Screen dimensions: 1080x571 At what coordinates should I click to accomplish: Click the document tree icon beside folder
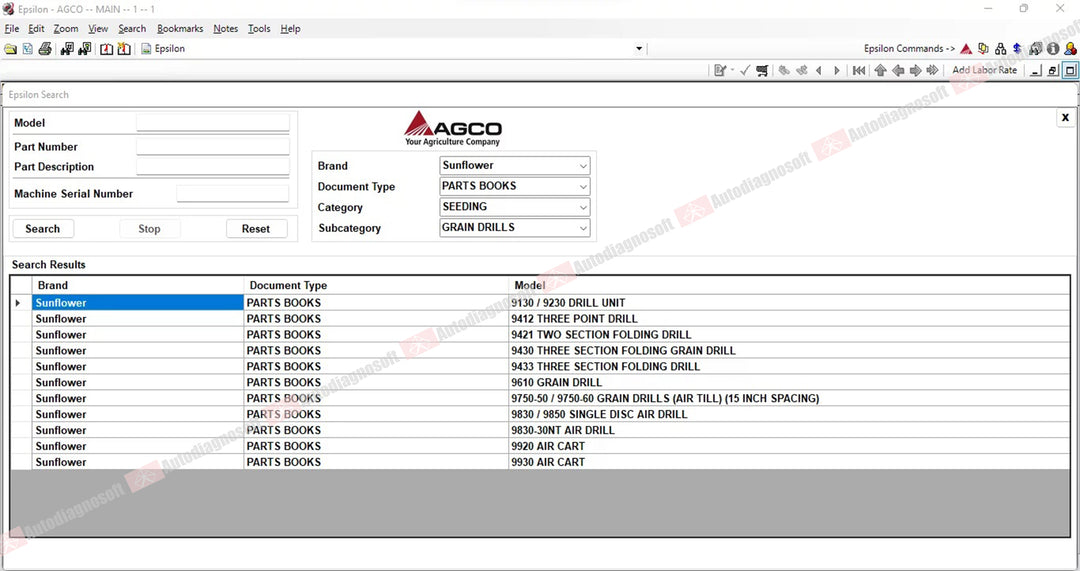28,49
